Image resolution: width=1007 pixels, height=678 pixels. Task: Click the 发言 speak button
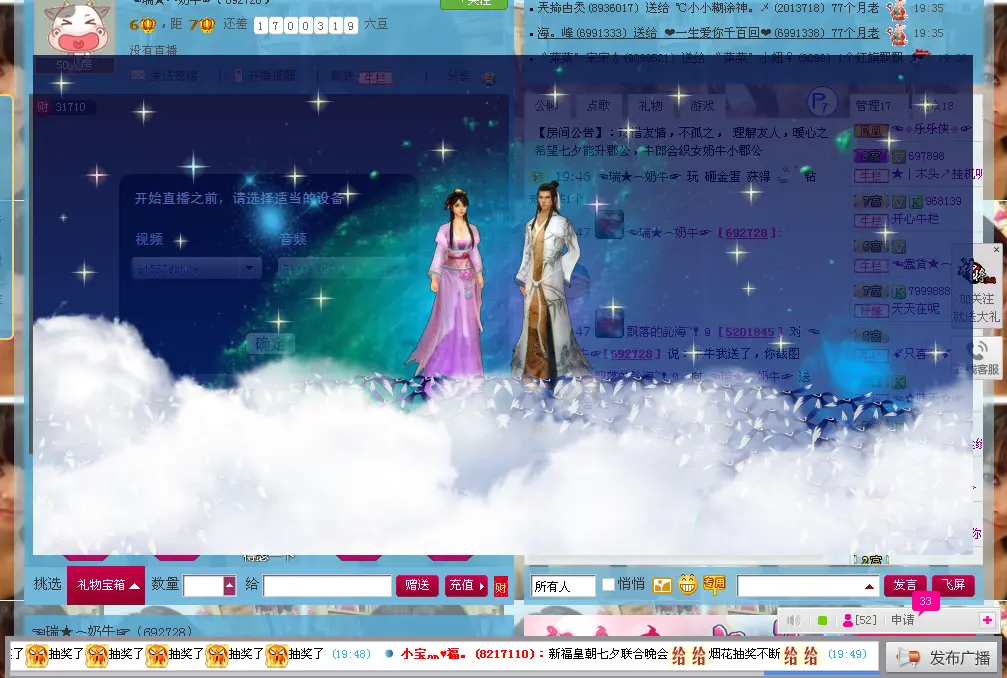tap(905, 585)
